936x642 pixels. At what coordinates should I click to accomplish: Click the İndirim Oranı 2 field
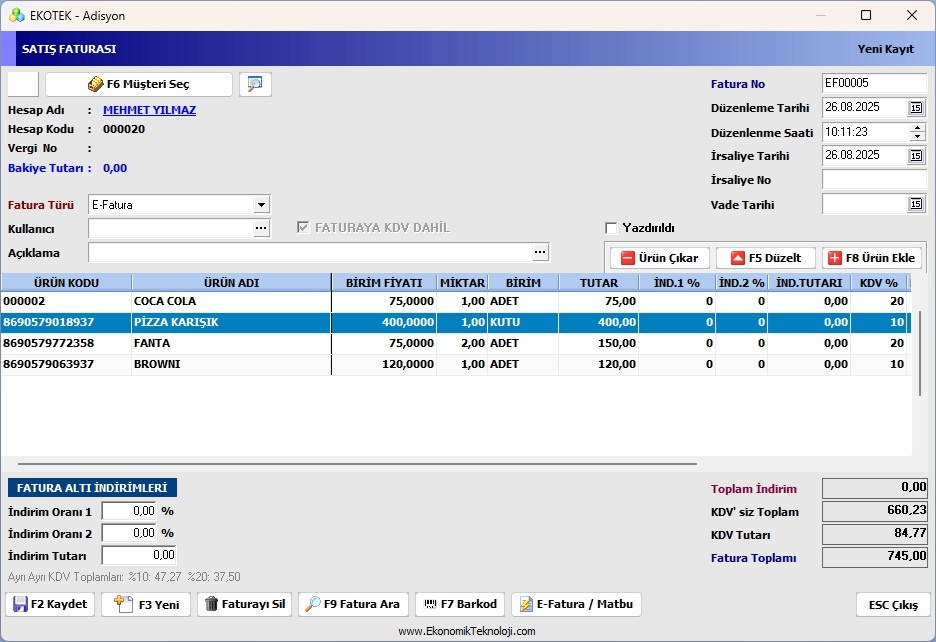(129, 533)
